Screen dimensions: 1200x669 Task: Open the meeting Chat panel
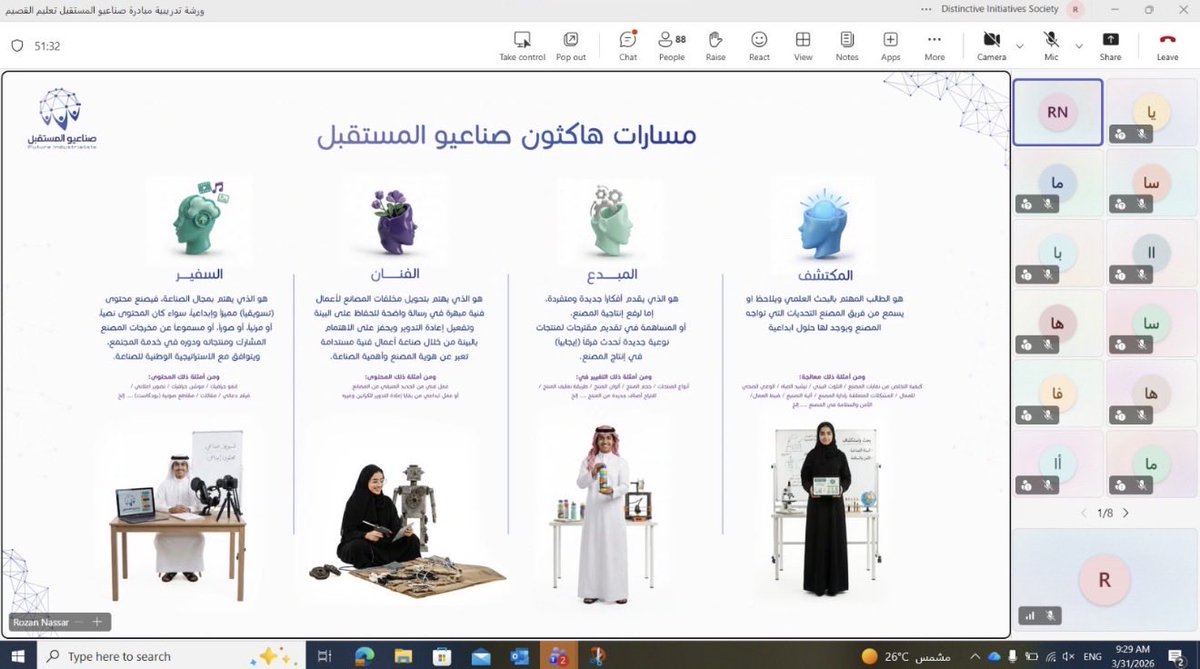click(627, 46)
